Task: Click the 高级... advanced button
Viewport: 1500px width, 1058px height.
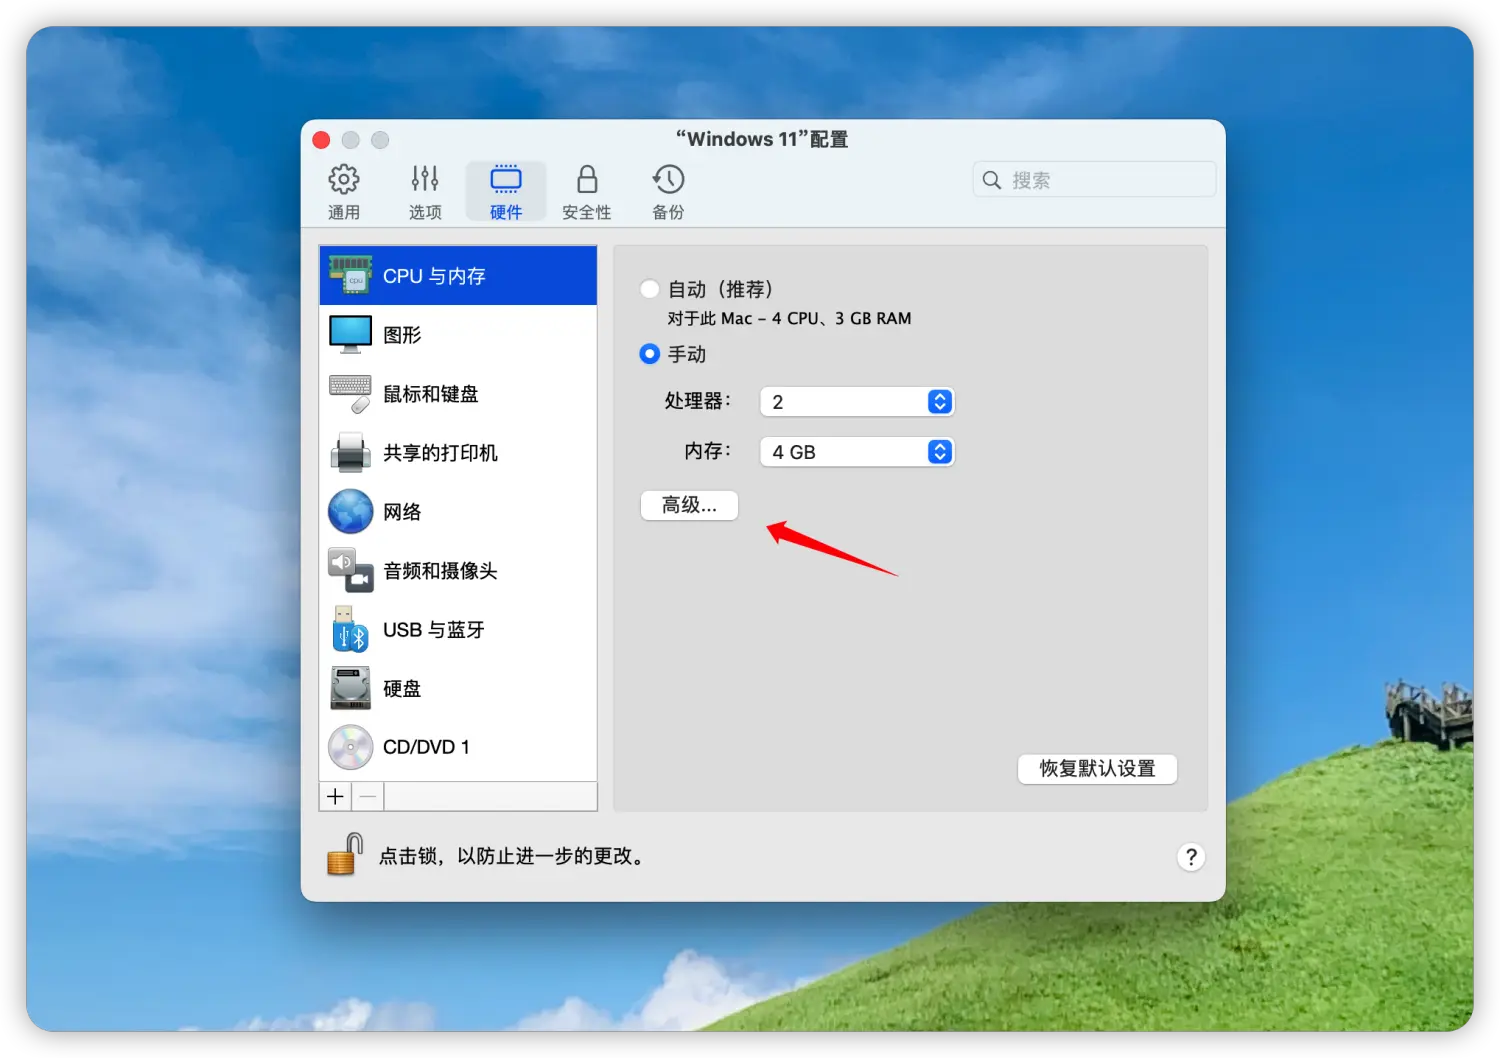Action: 689,506
